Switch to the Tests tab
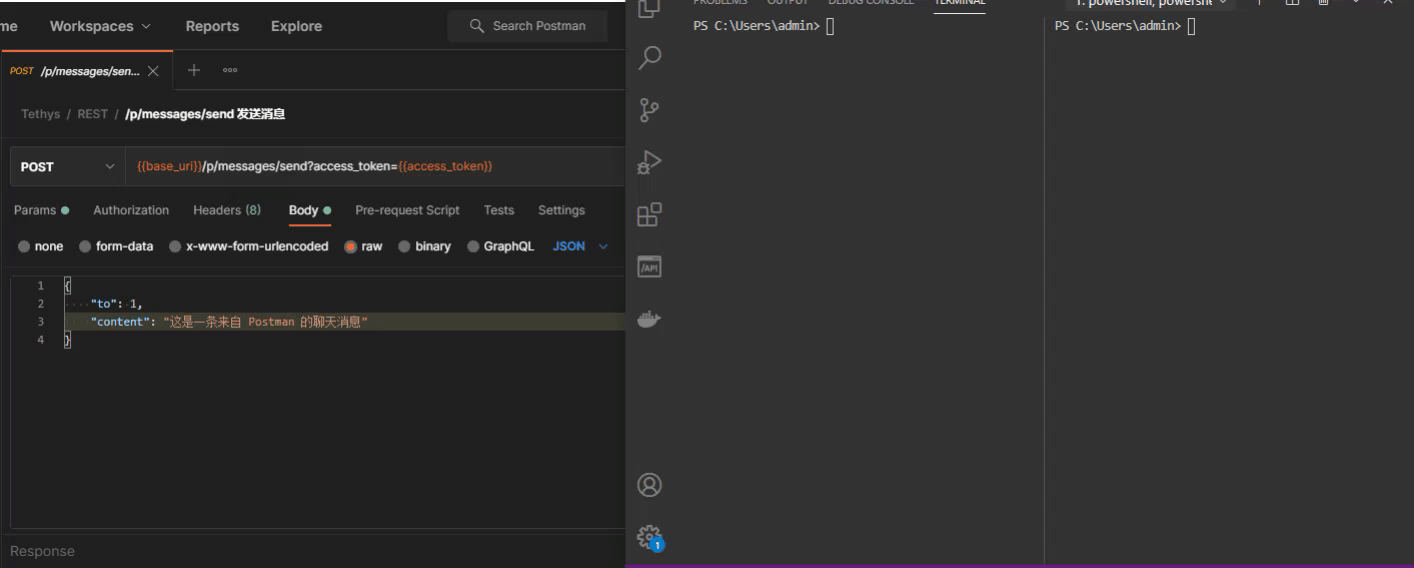The height and width of the screenshot is (568, 1414). pos(499,210)
